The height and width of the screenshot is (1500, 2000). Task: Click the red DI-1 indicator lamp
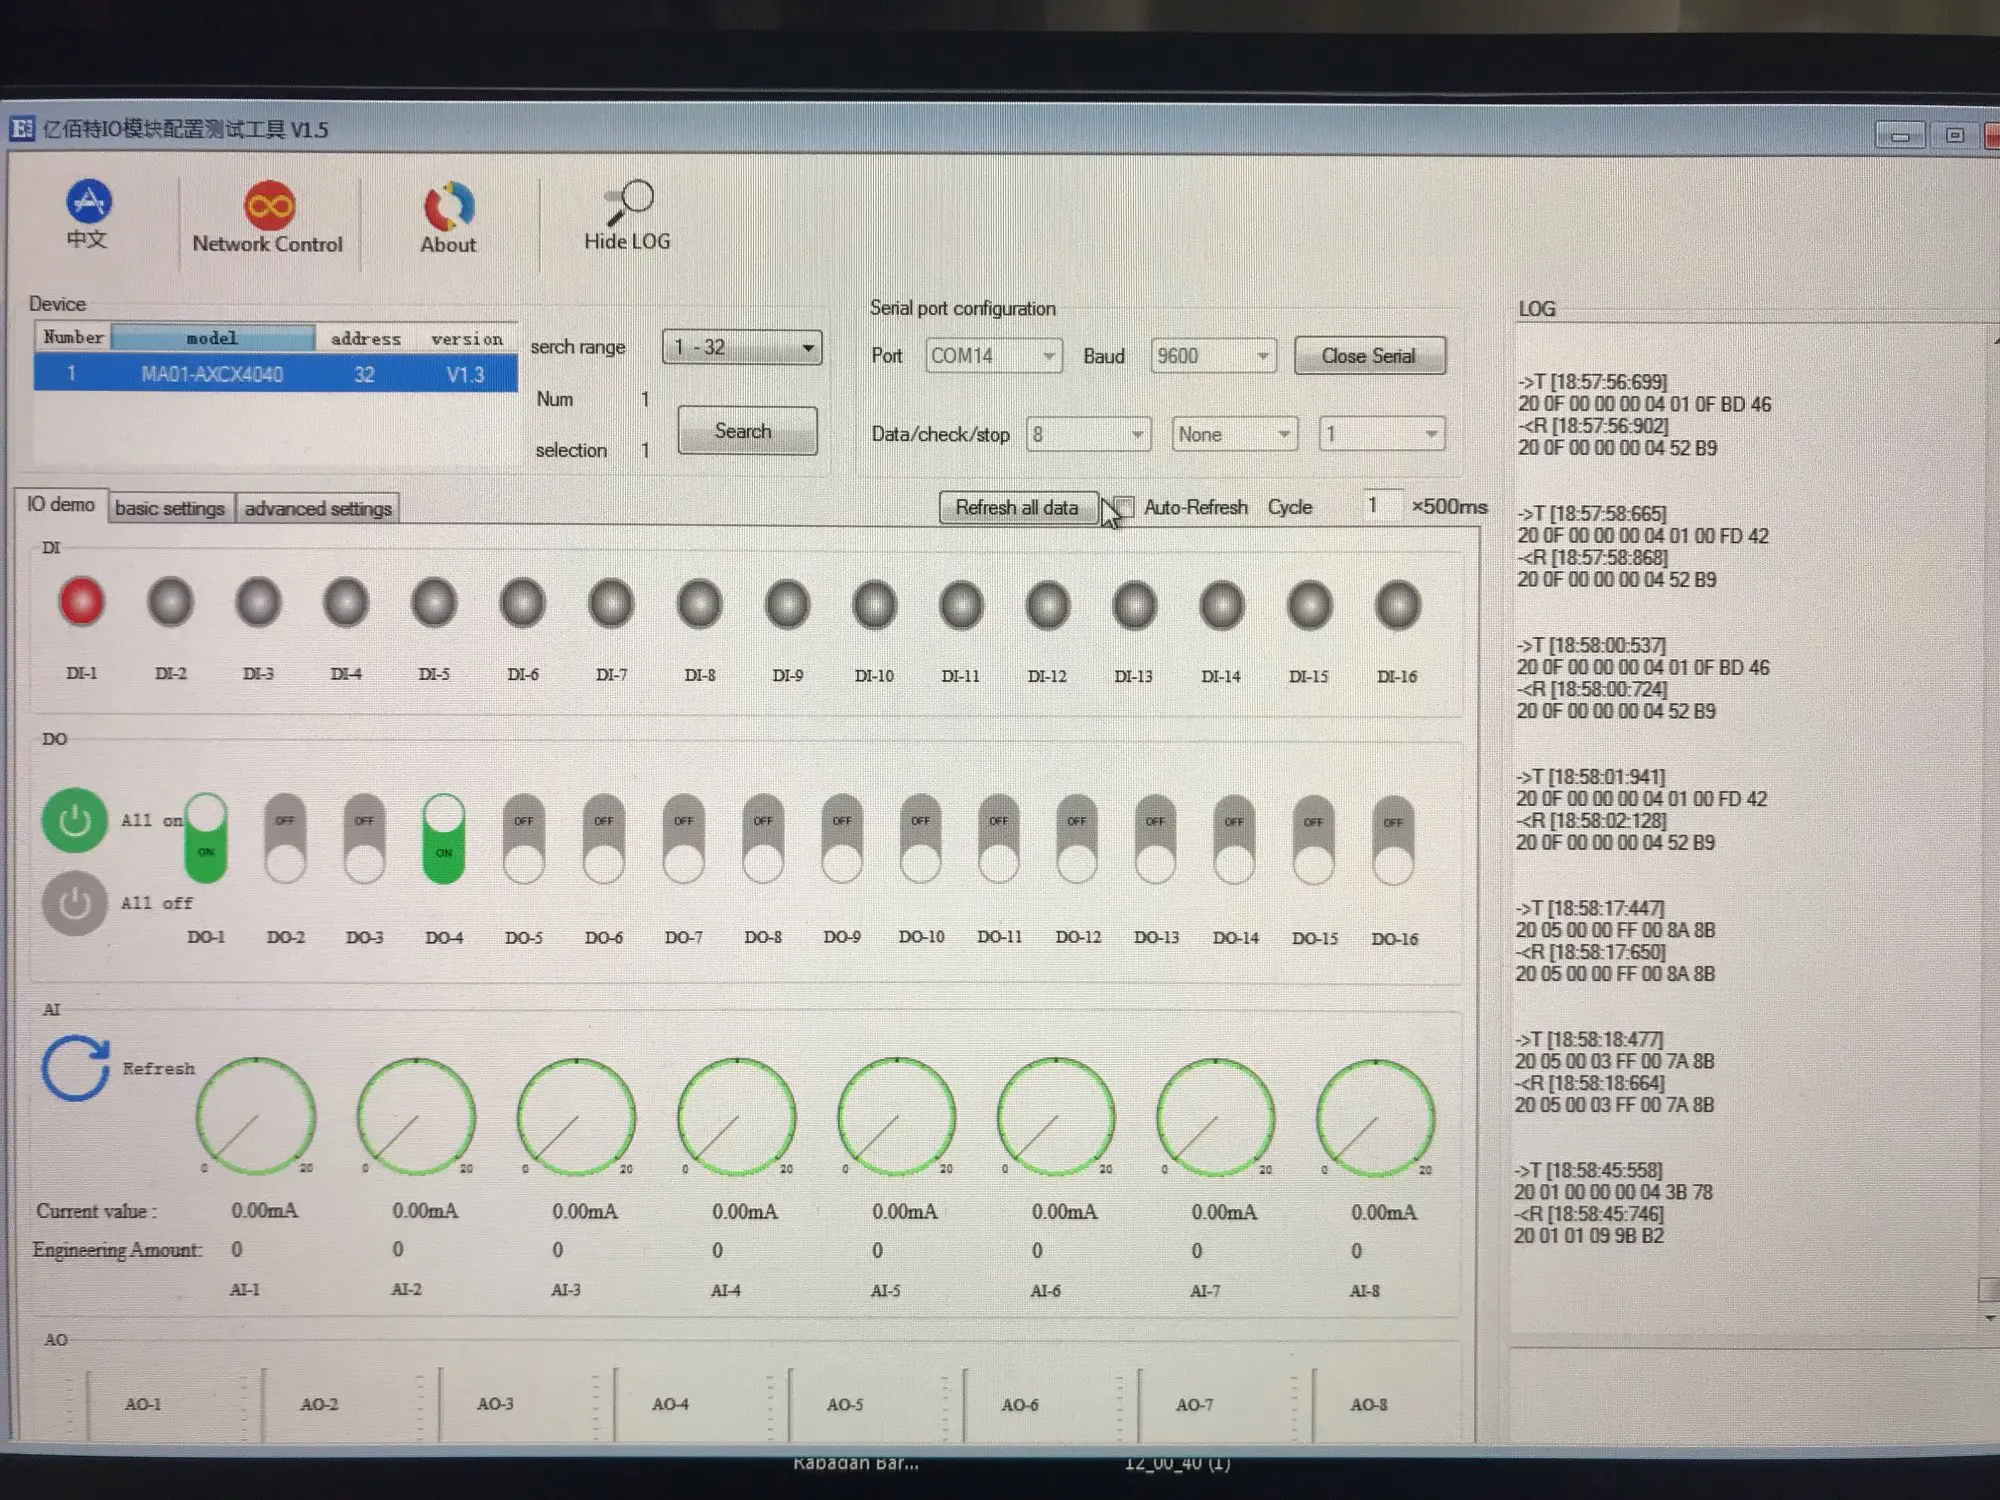coord(82,603)
